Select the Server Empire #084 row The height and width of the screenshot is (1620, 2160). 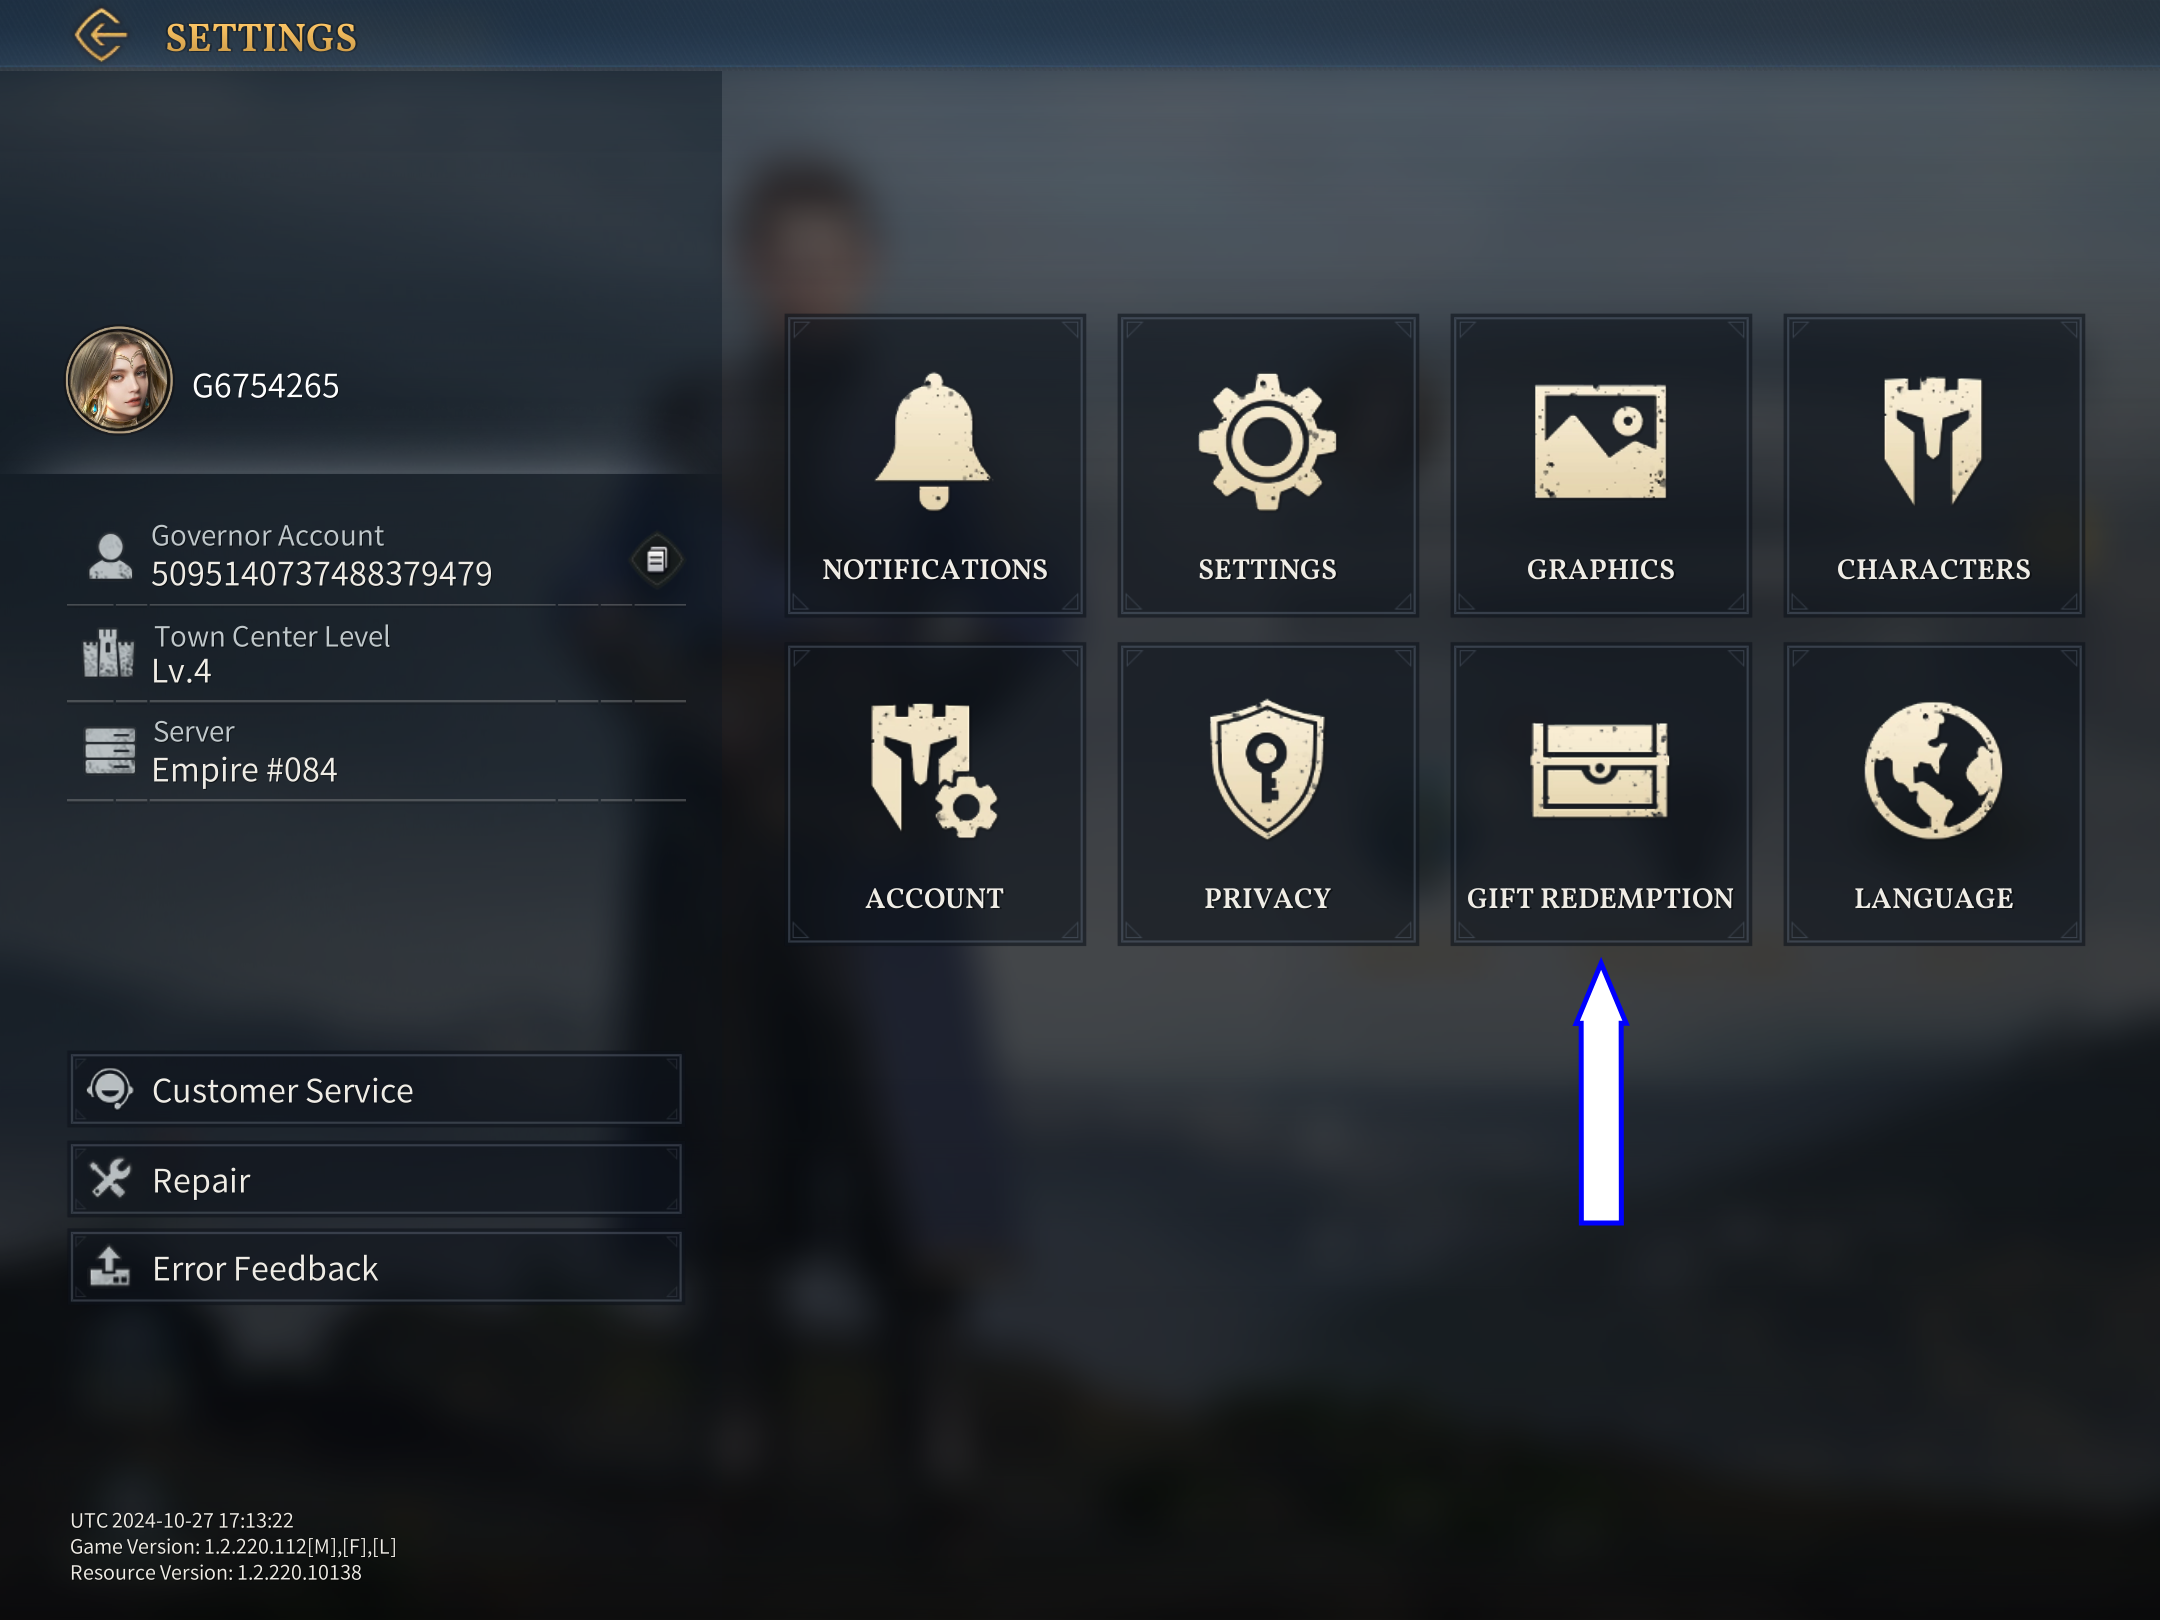point(376,752)
